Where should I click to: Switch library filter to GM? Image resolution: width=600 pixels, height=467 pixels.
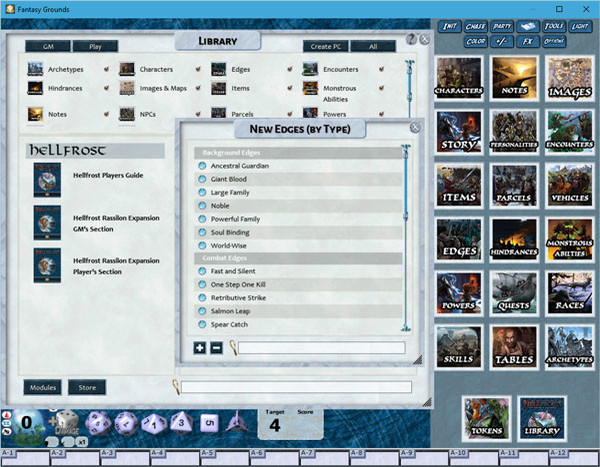point(47,46)
